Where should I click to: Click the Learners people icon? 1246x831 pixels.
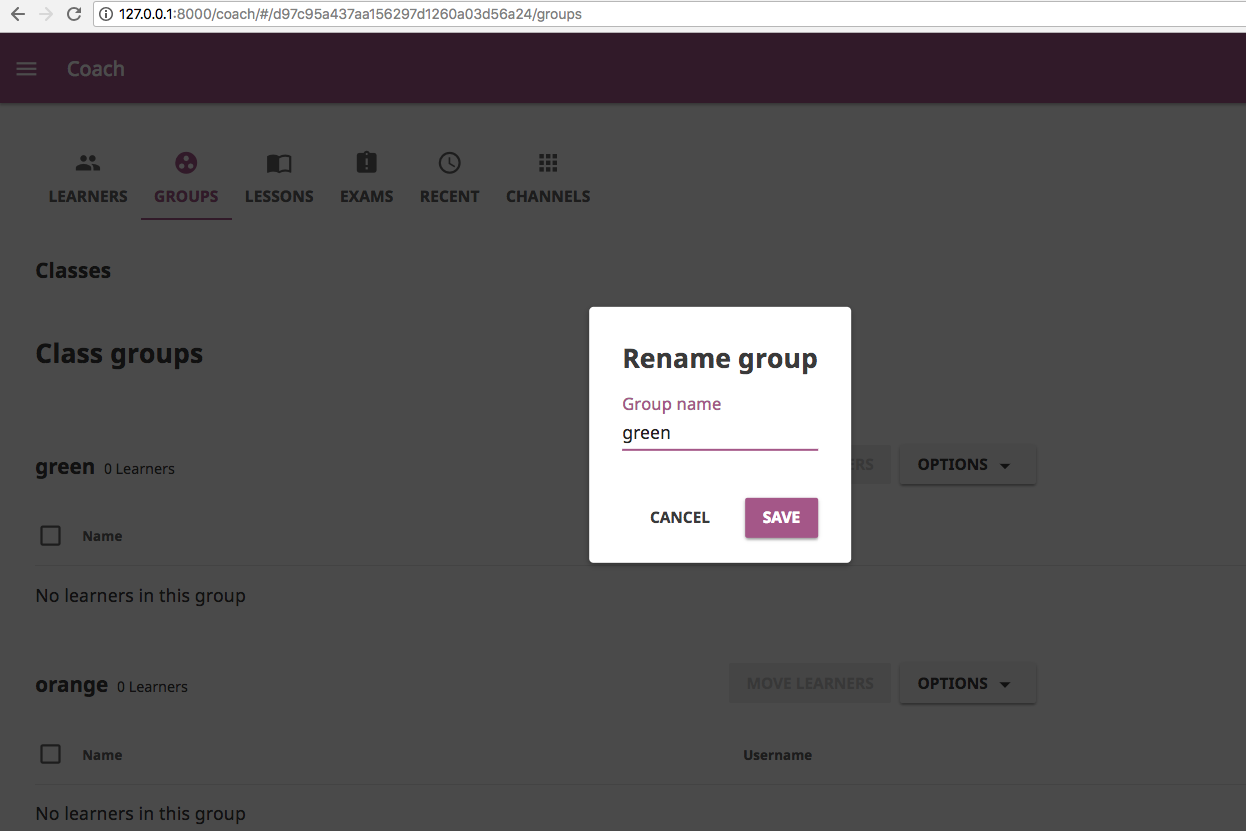pyautogui.click(x=88, y=162)
